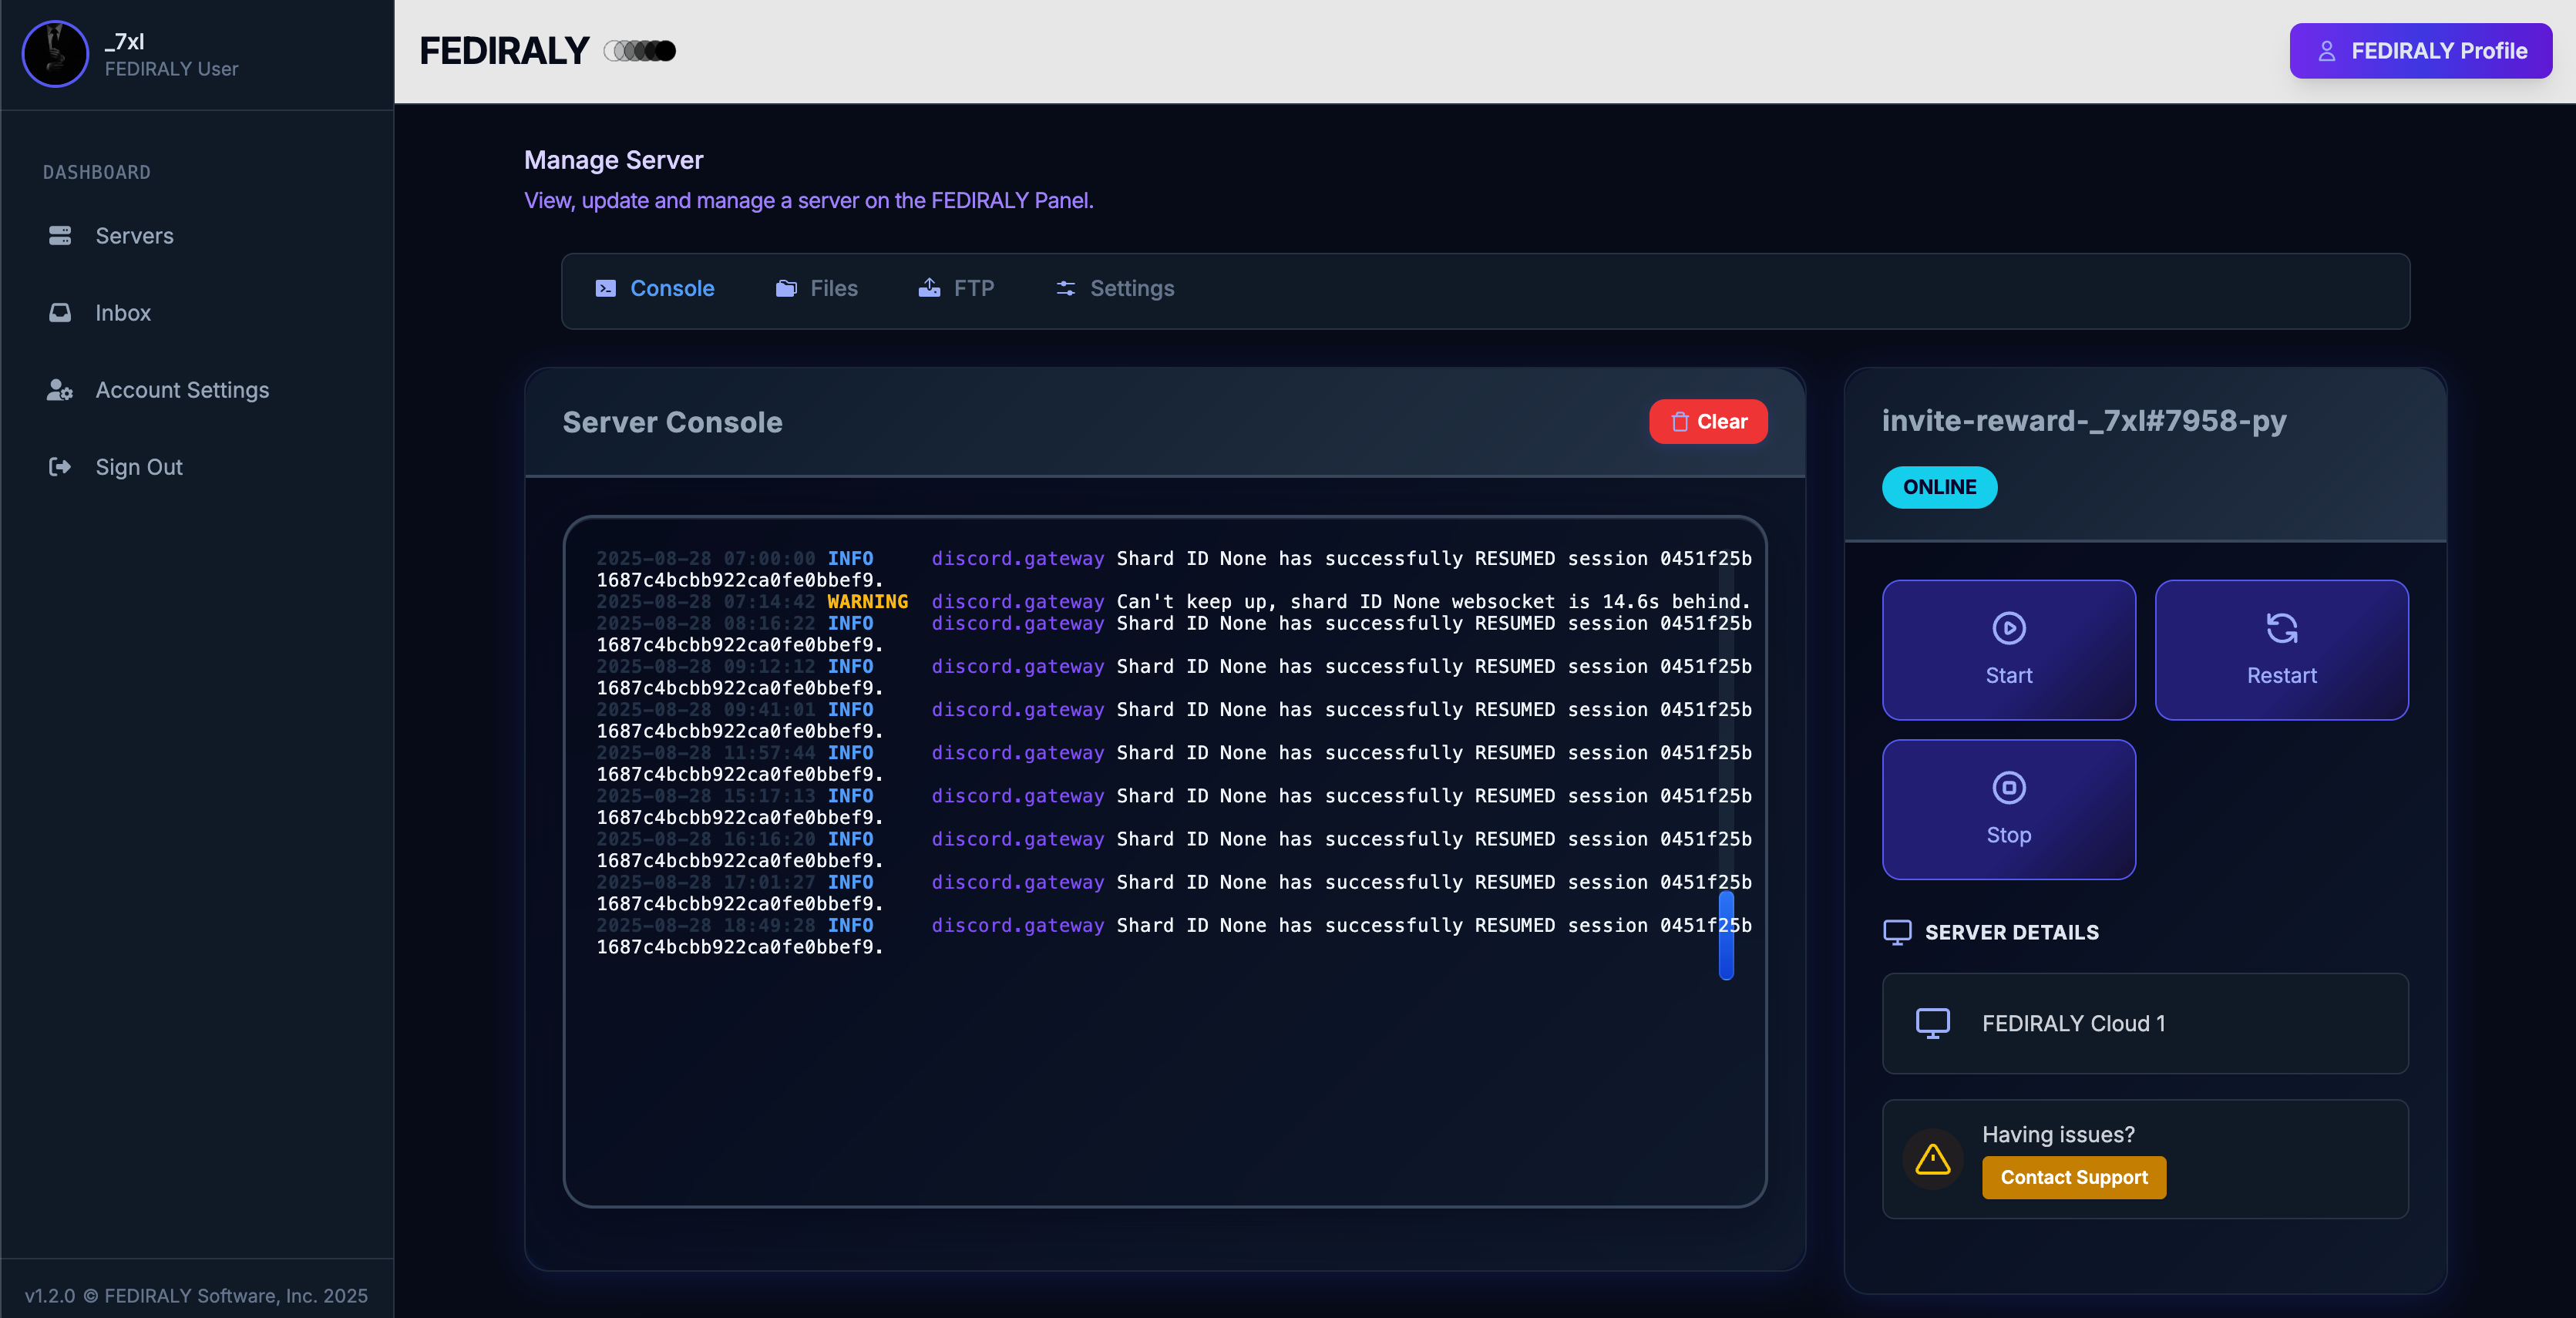
Task: Click the Settings sliders icon
Action: click(x=1066, y=289)
